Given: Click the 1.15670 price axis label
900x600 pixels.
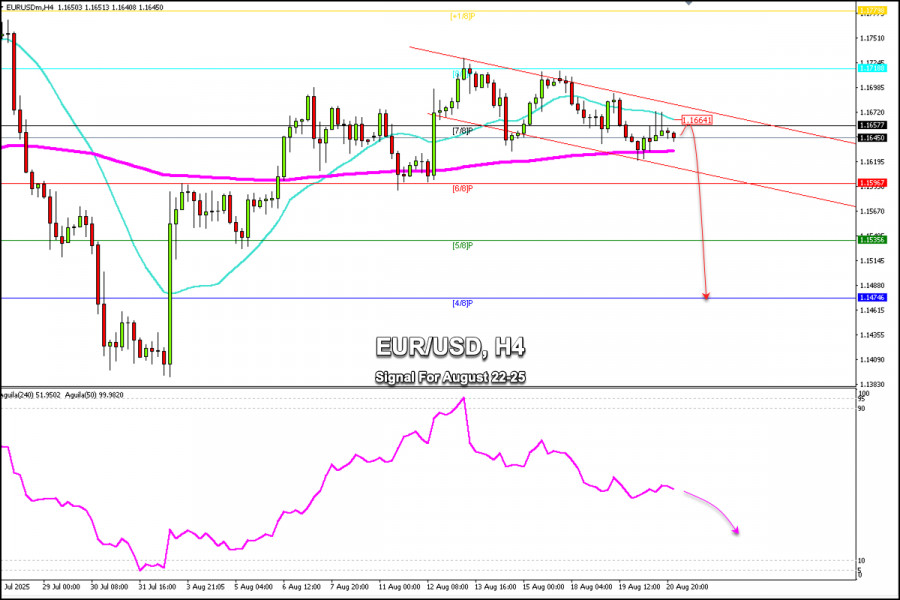Looking at the screenshot, I should (872, 211).
